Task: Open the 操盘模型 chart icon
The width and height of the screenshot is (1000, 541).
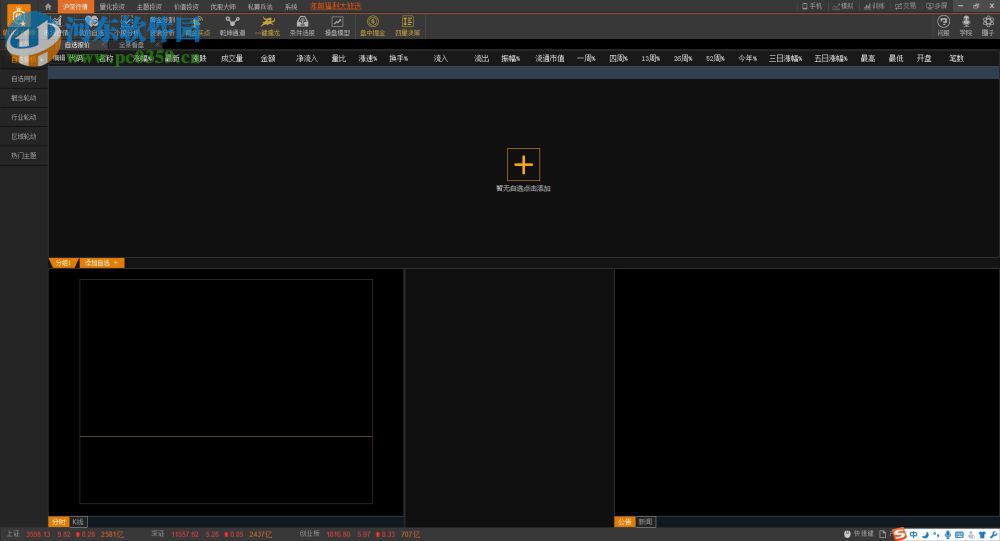Action: [x=337, y=25]
